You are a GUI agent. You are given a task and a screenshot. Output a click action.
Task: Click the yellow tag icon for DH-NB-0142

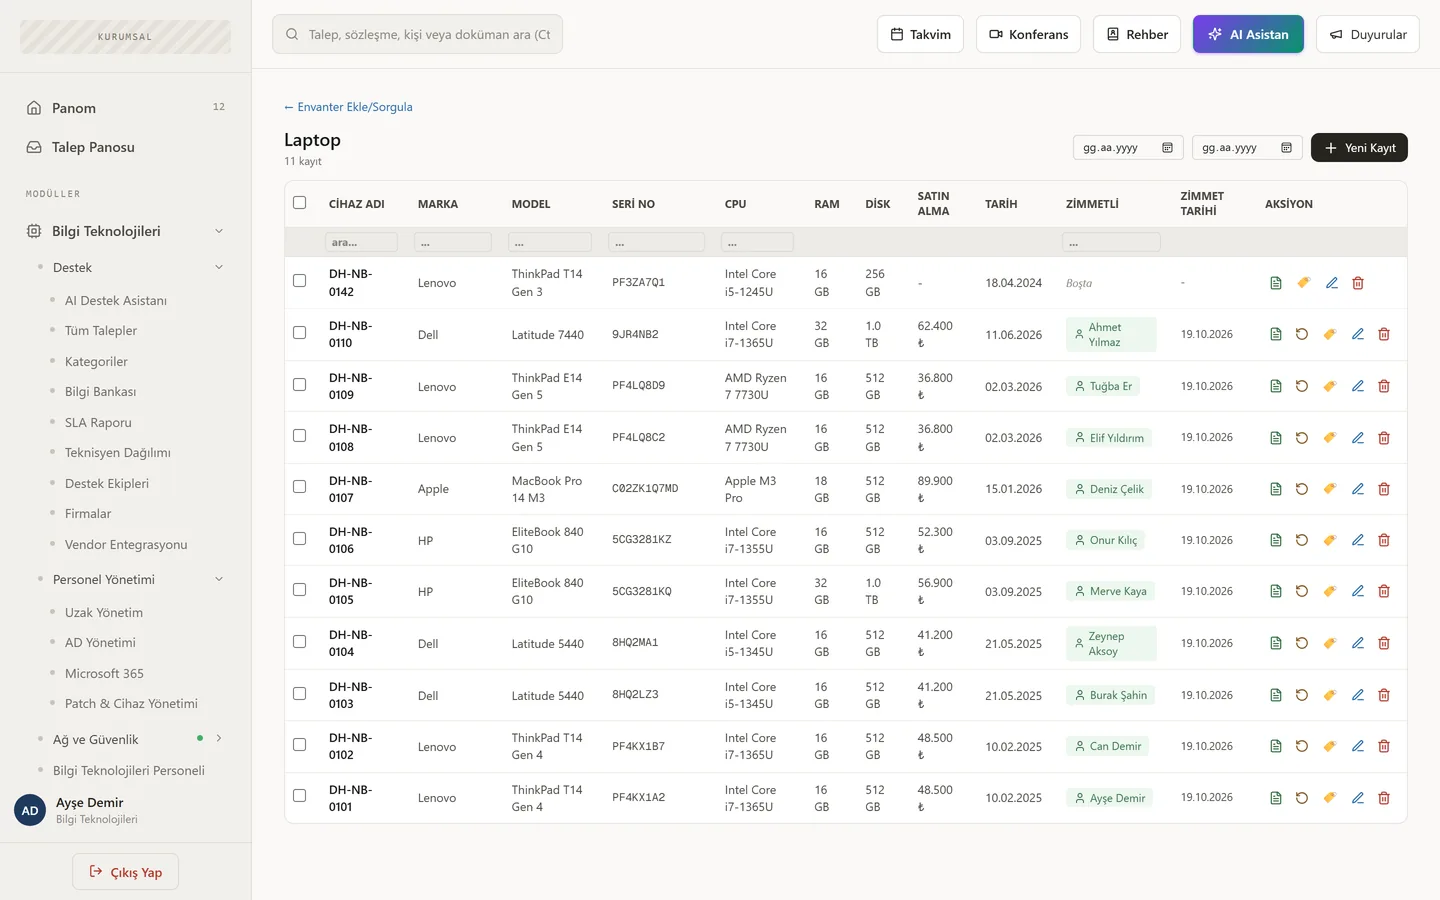click(x=1304, y=283)
